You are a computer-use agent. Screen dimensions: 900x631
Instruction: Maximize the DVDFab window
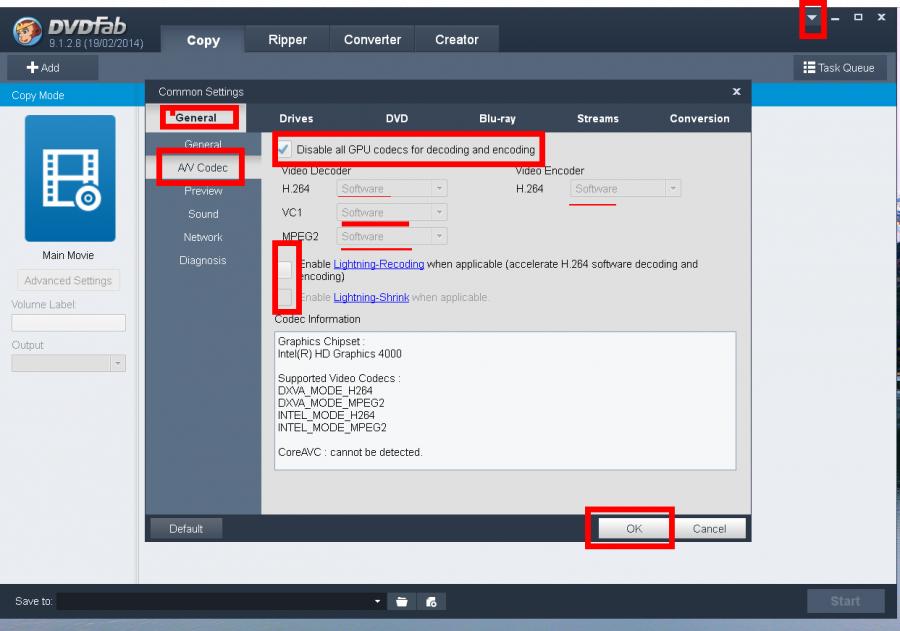point(858,17)
